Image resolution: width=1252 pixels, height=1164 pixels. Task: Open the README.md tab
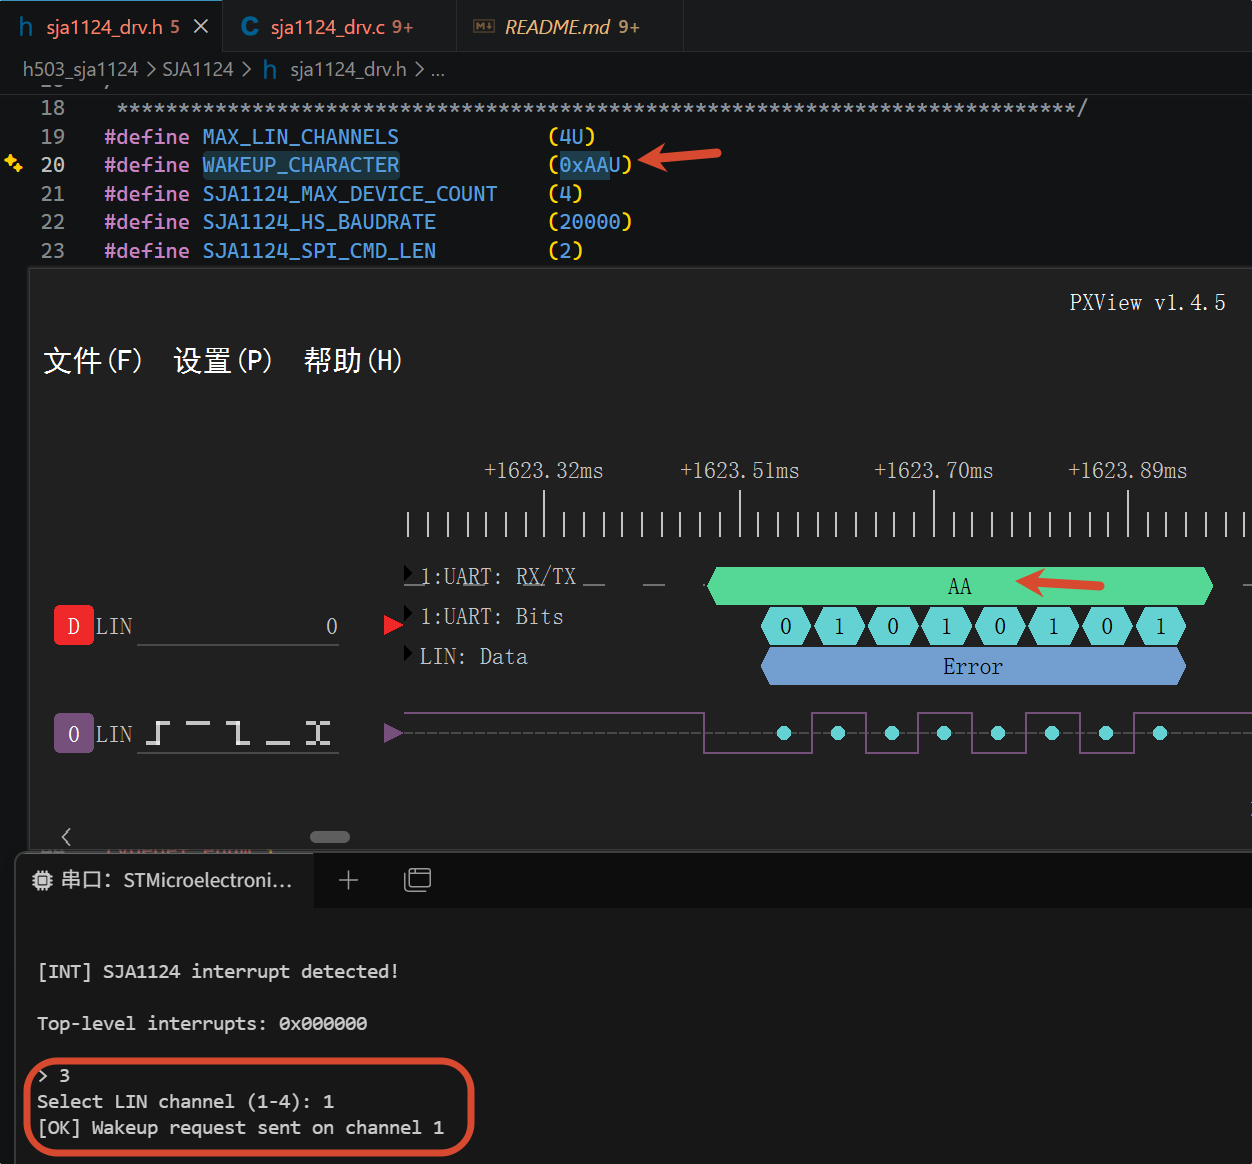pos(570,27)
